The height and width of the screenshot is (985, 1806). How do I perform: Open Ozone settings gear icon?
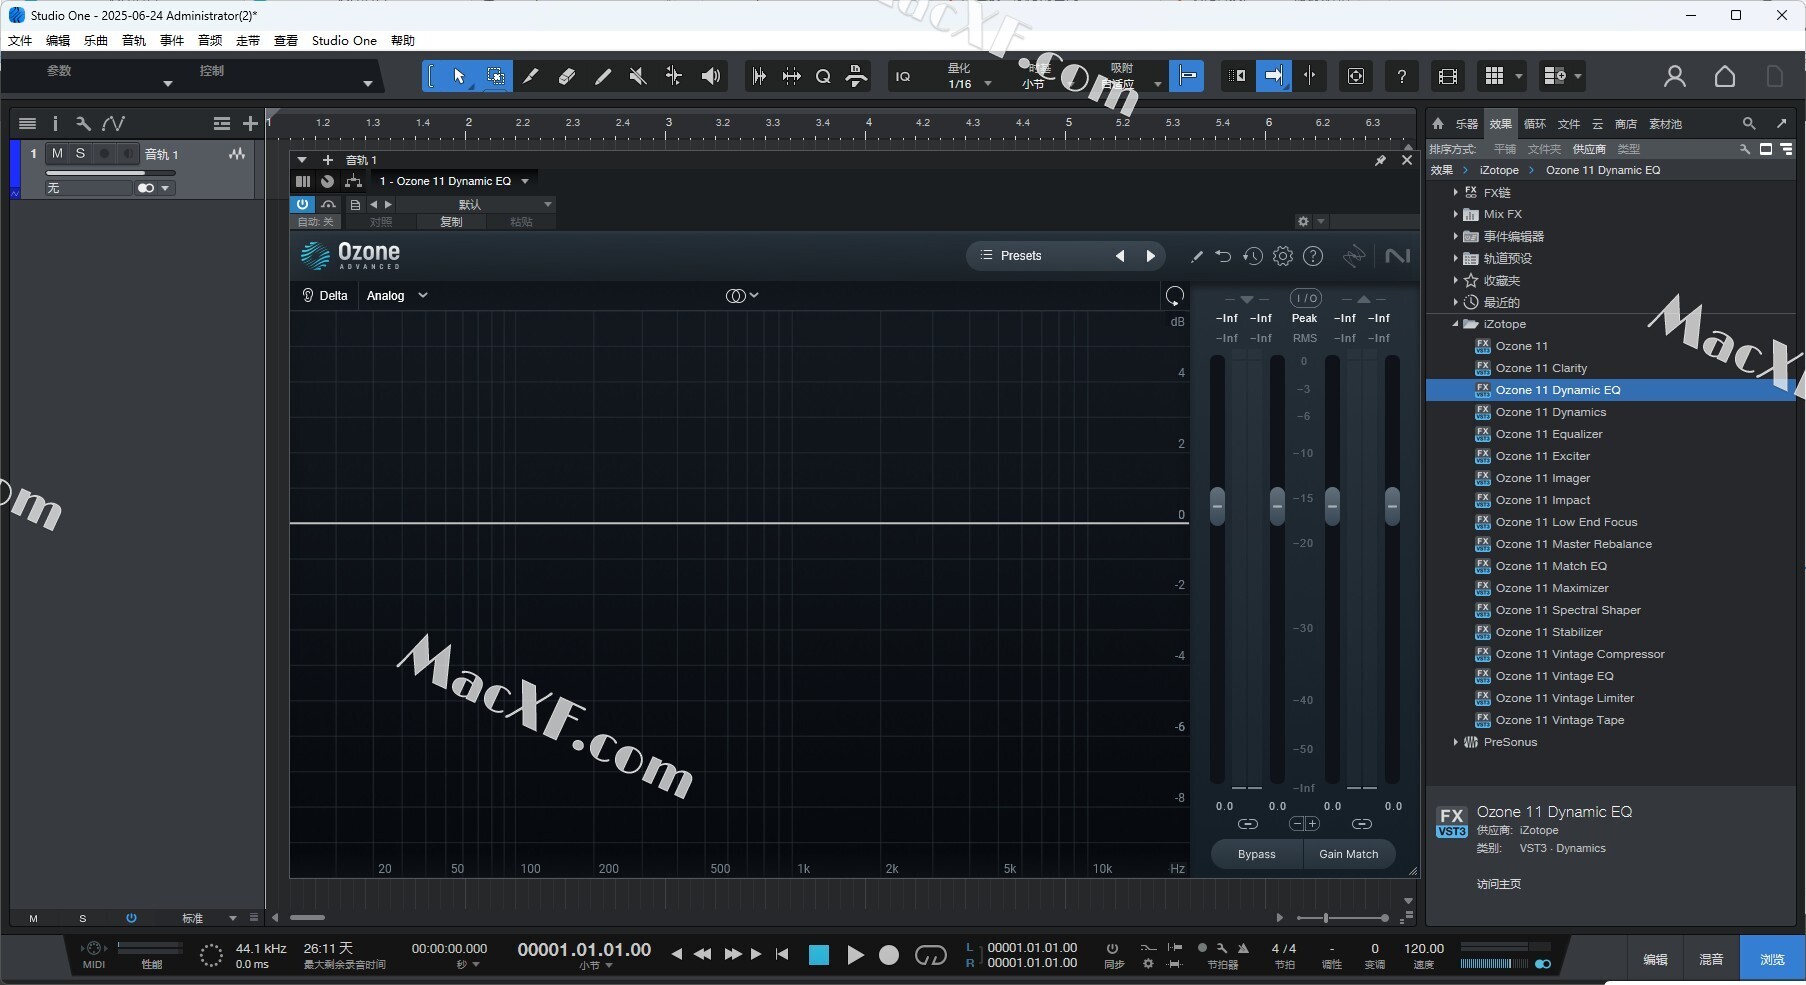(x=1283, y=256)
